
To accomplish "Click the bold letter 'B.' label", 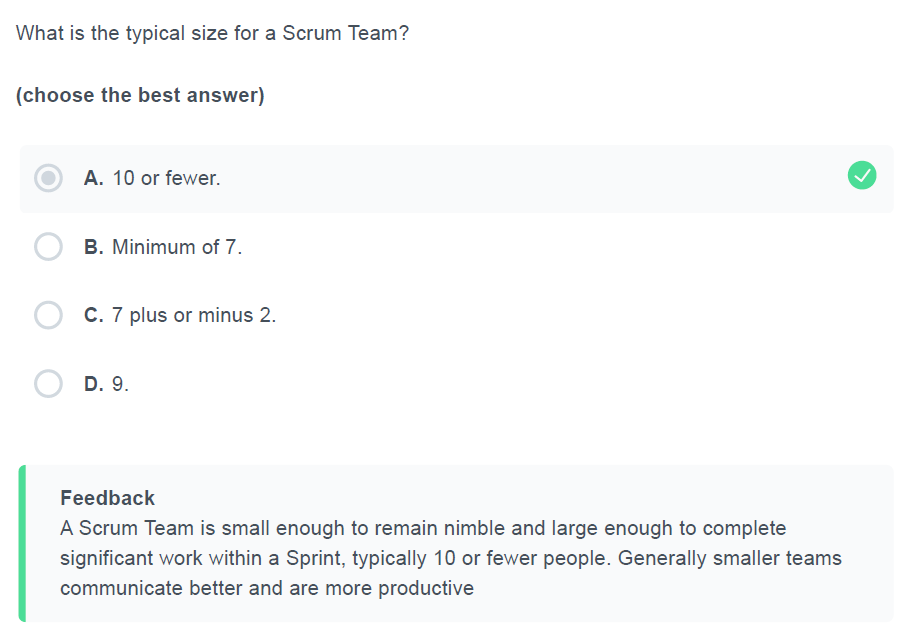I will (x=93, y=247).
